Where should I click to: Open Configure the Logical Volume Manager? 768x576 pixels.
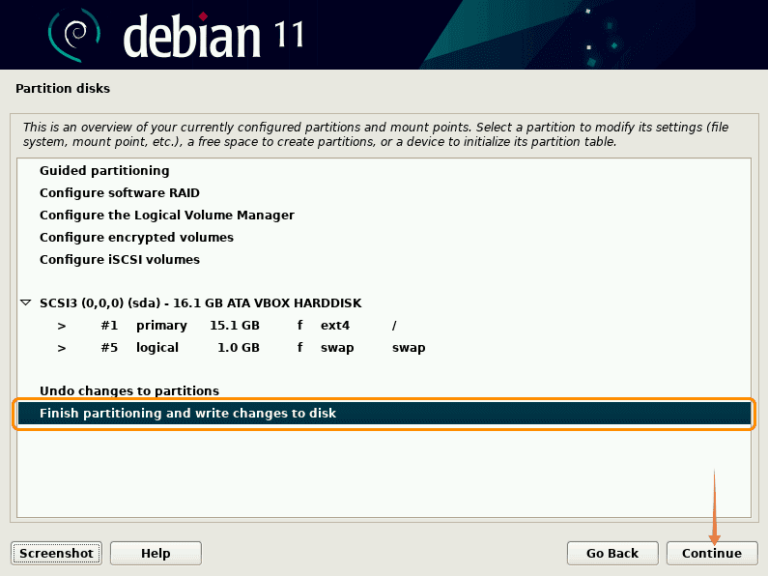point(166,215)
